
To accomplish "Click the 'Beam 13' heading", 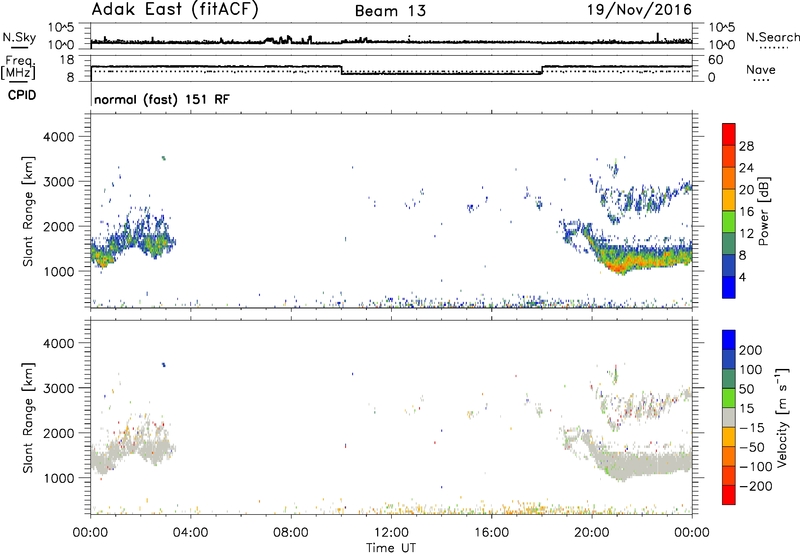I will pyautogui.click(x=390, y=11).
